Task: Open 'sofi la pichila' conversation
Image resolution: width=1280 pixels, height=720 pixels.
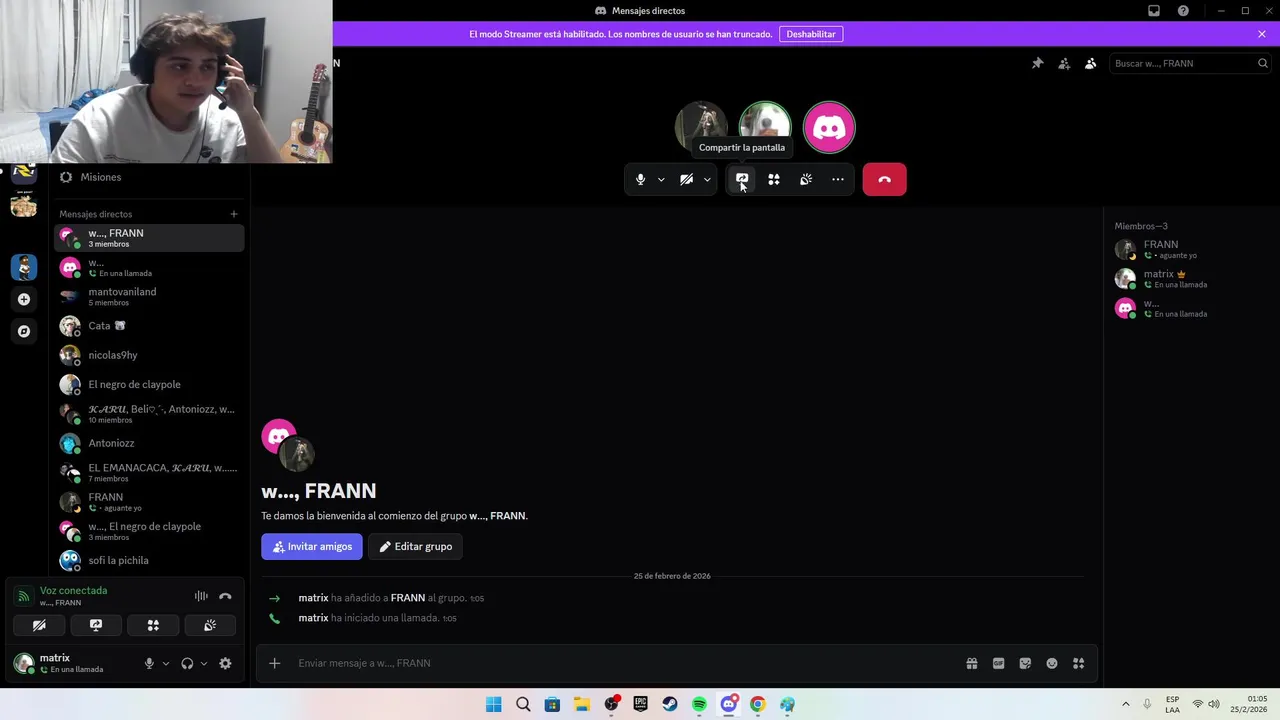Action: coord(149,560)
